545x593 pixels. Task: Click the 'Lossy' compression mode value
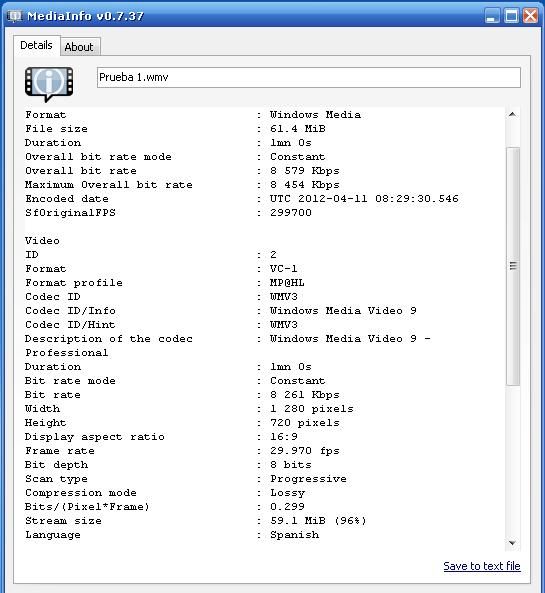(x=287, y=492)
